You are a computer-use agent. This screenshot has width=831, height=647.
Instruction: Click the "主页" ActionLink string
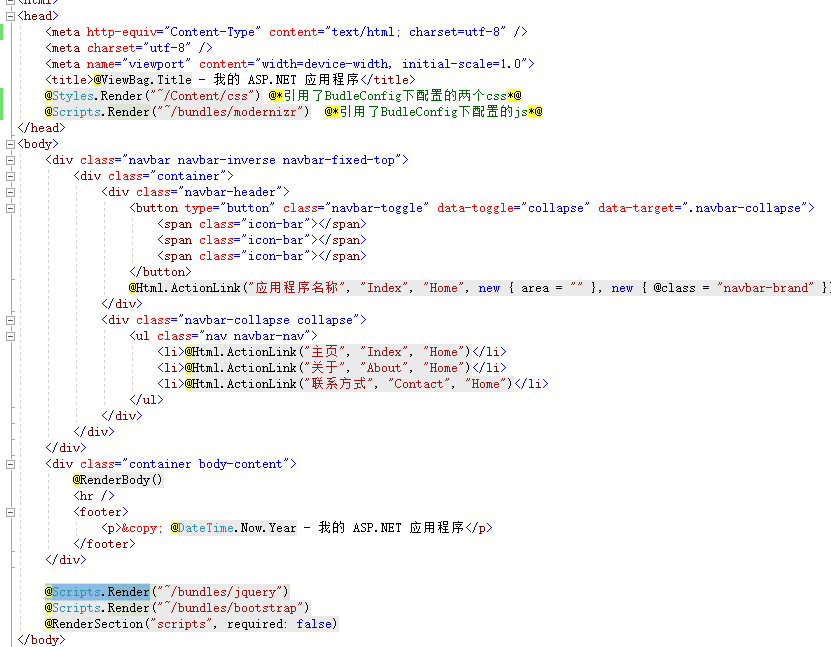click(x=325, y=352)
